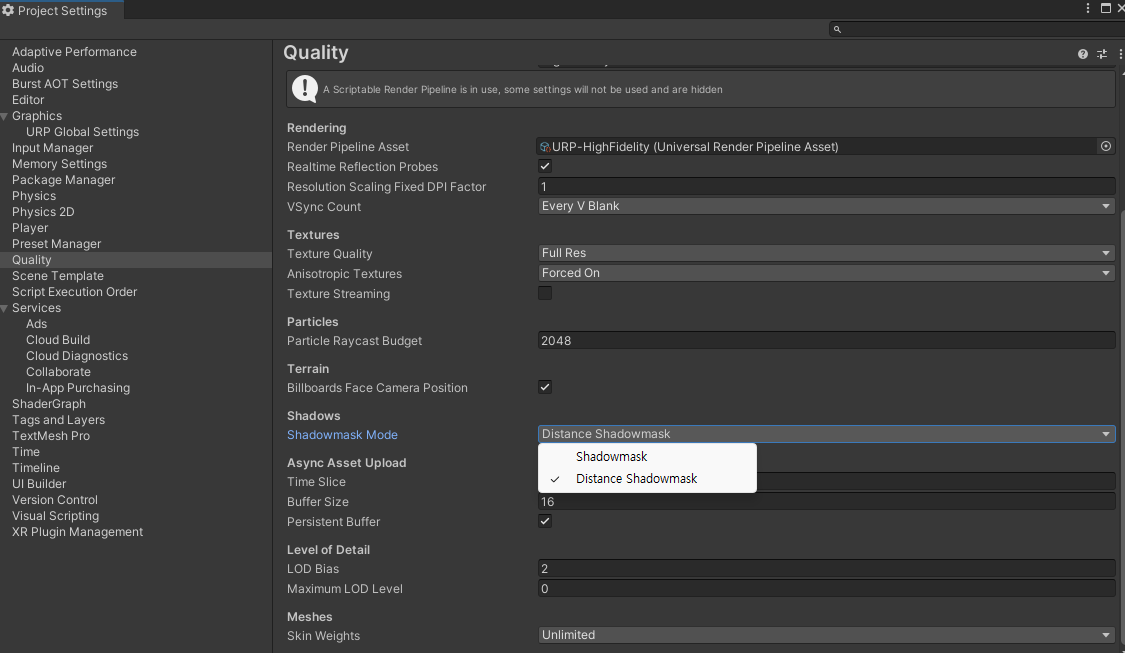Viewport: 1125px width, 653px height.
Task: Open ShaderGraph settings
Action: pyautogui.click(x=49, y=404)
